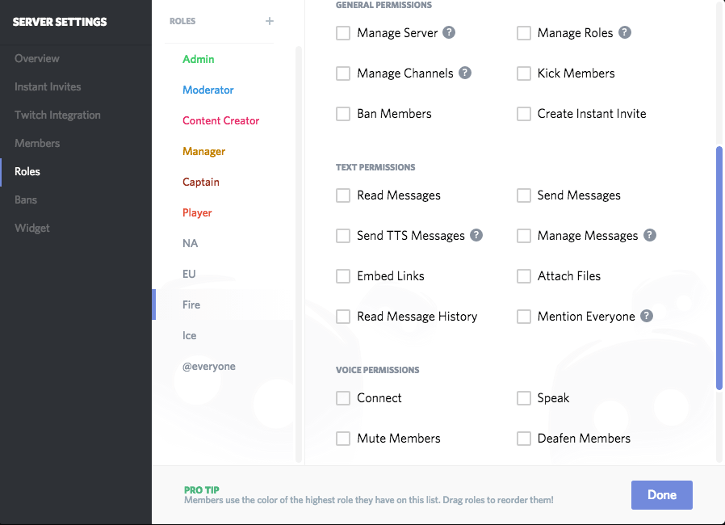Tick the Speak voice permission
725x525 pixels.
click(524, 398)
